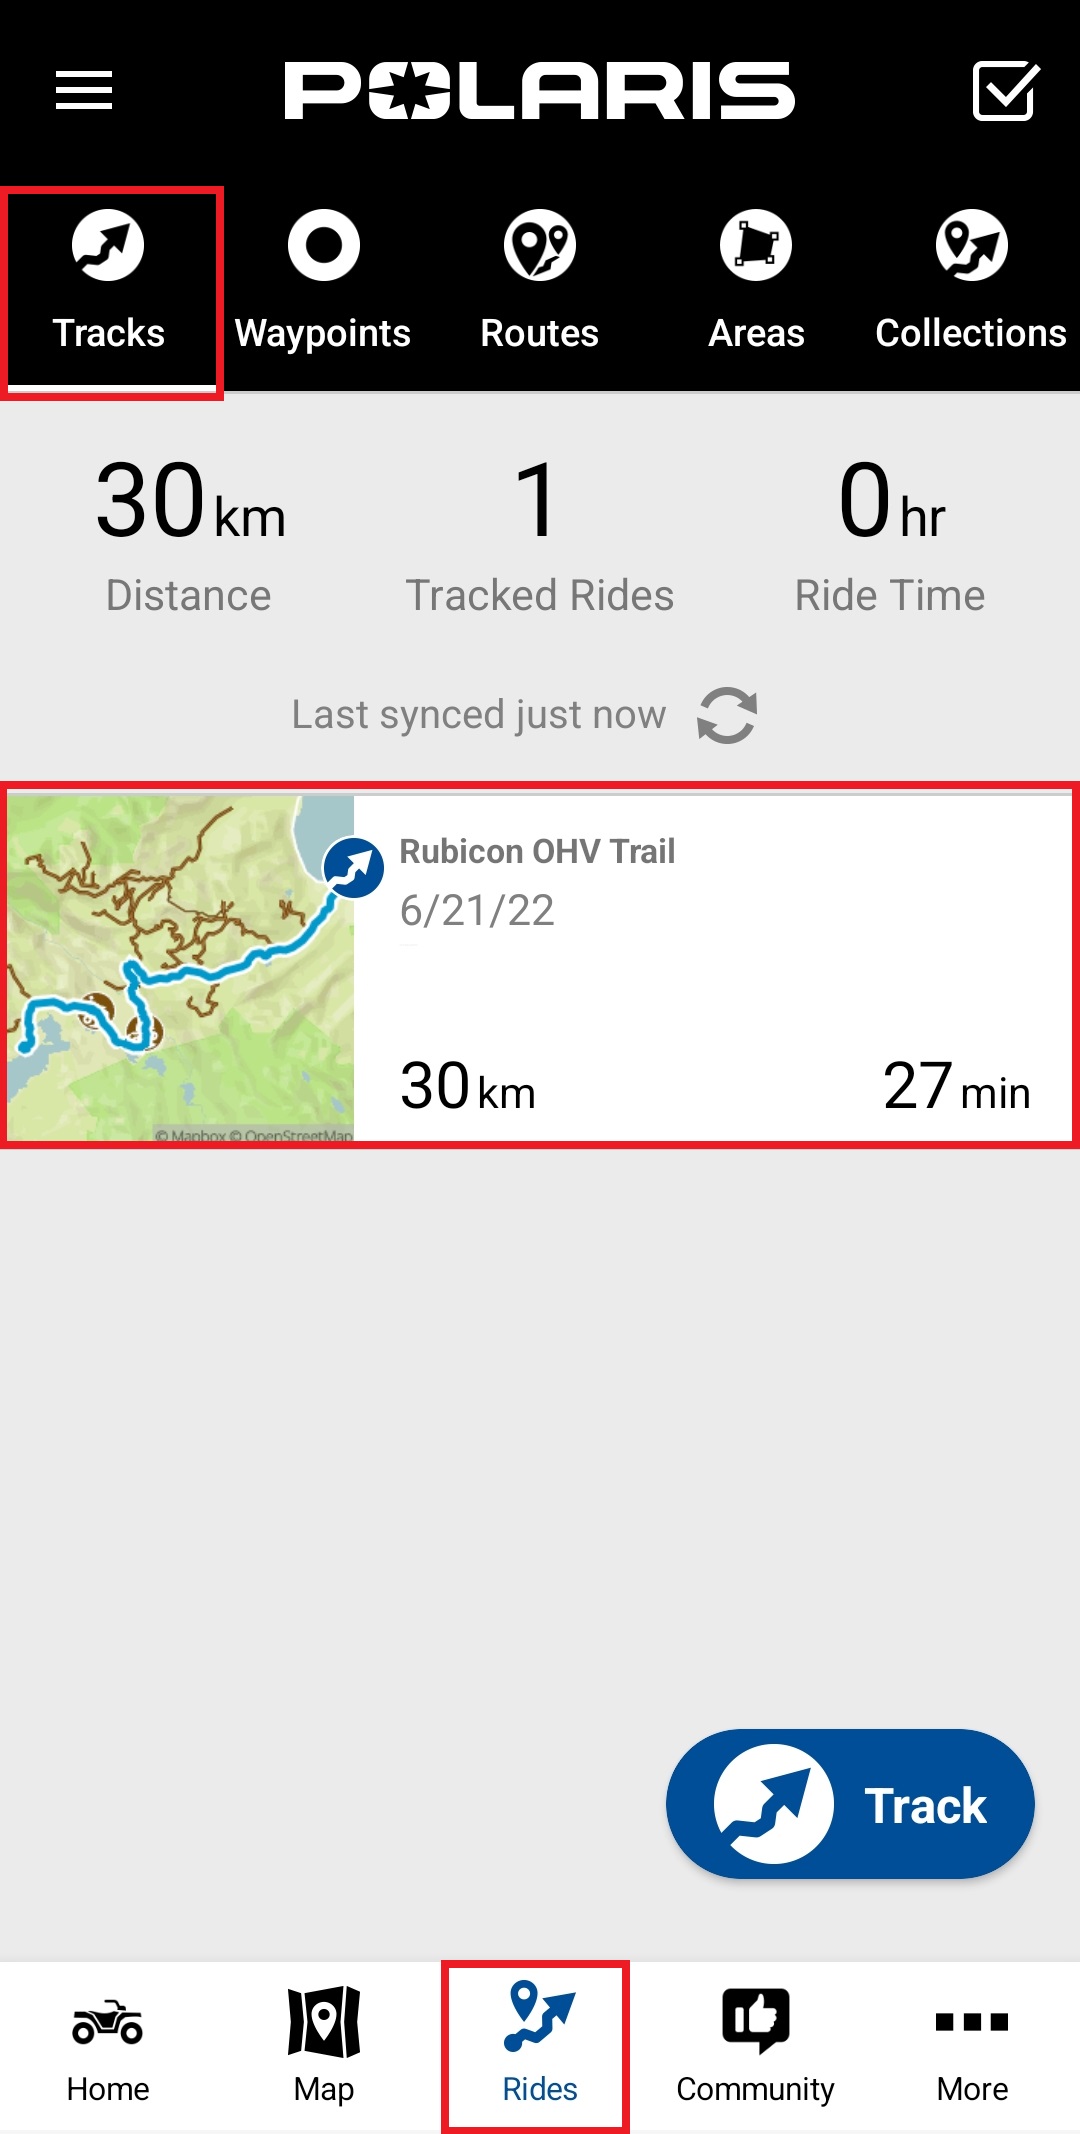The height and width of the screenshot is (2134, 1080).
Task: Tap the Polaris logo
Action: click(x=539, y=91)
